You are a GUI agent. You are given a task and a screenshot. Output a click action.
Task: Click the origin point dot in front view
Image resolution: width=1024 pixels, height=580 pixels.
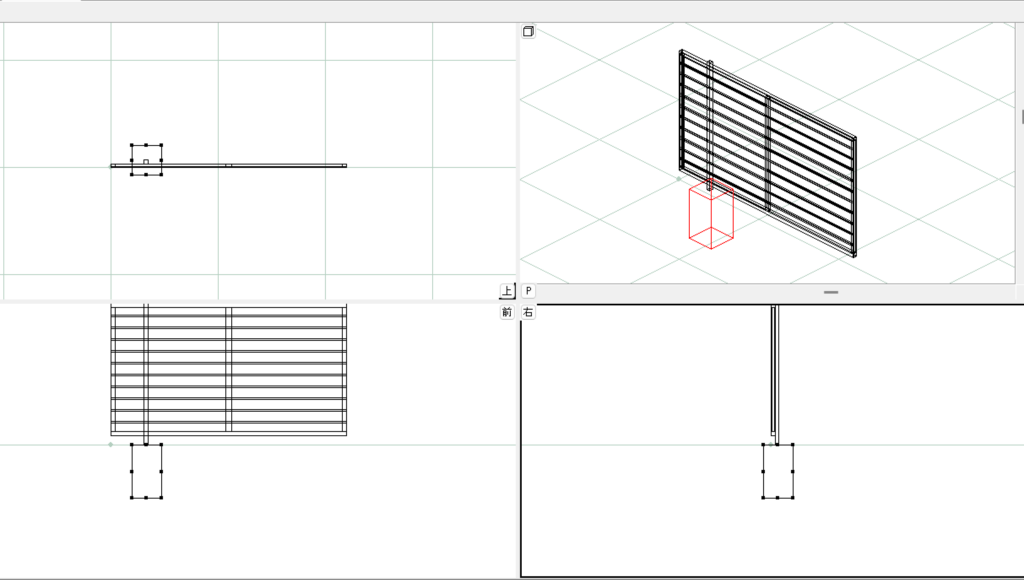point(110,444)
